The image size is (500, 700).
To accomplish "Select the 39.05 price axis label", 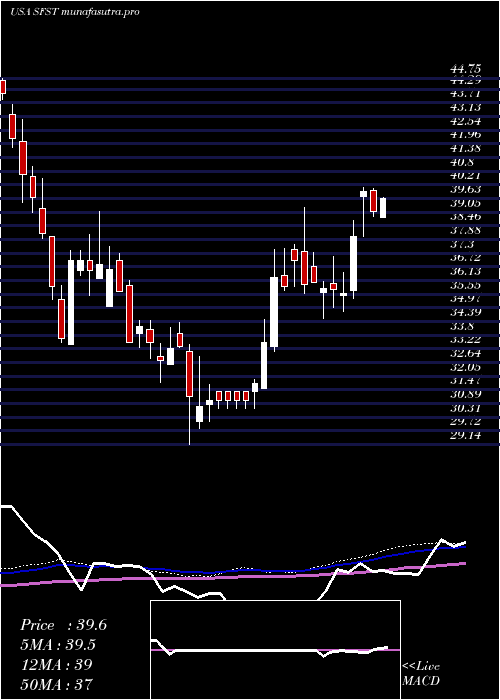I will (x=466, y=203).
